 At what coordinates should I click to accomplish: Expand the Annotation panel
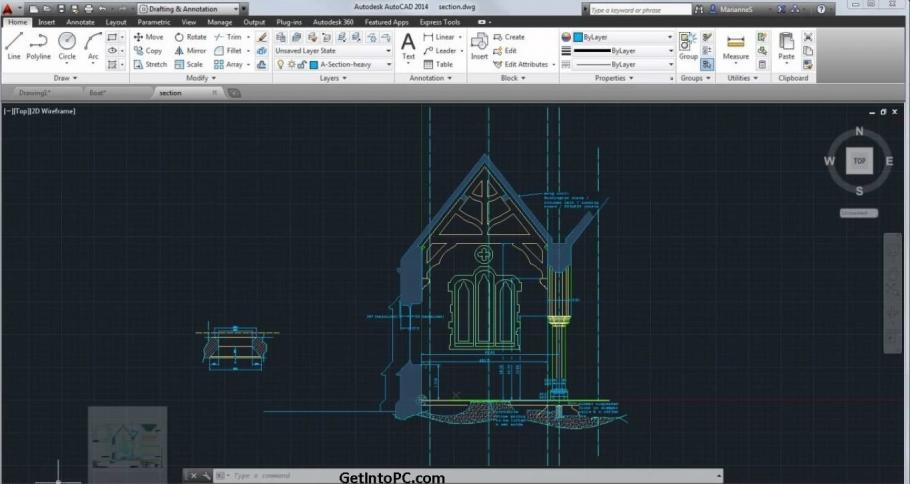point(431,78)
